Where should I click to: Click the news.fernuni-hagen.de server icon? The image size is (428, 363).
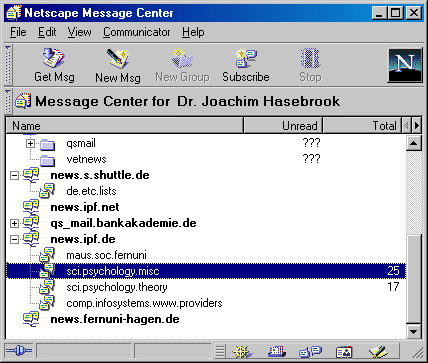coord(31,319)
